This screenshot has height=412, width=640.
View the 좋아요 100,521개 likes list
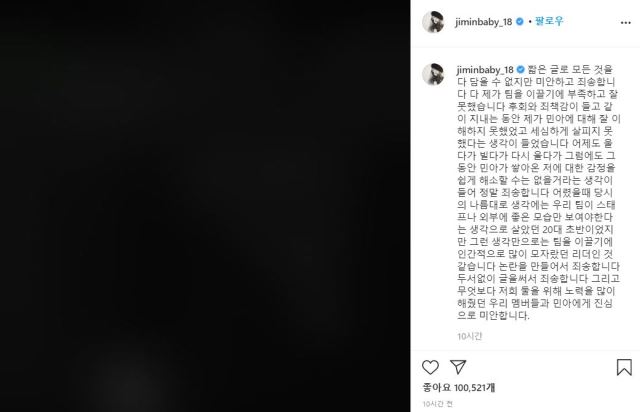tap(459, 387)
